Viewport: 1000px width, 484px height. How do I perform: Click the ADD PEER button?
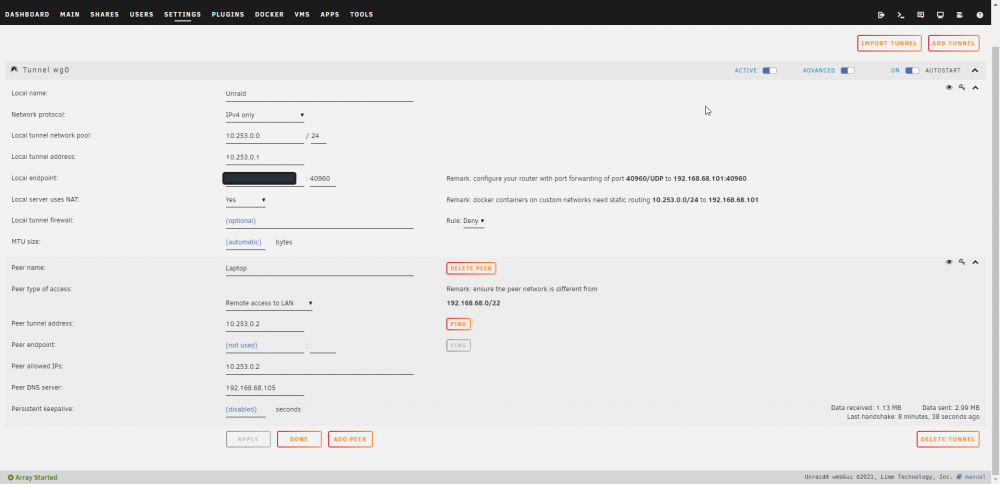pyautogui.click(x=350, y=439)
